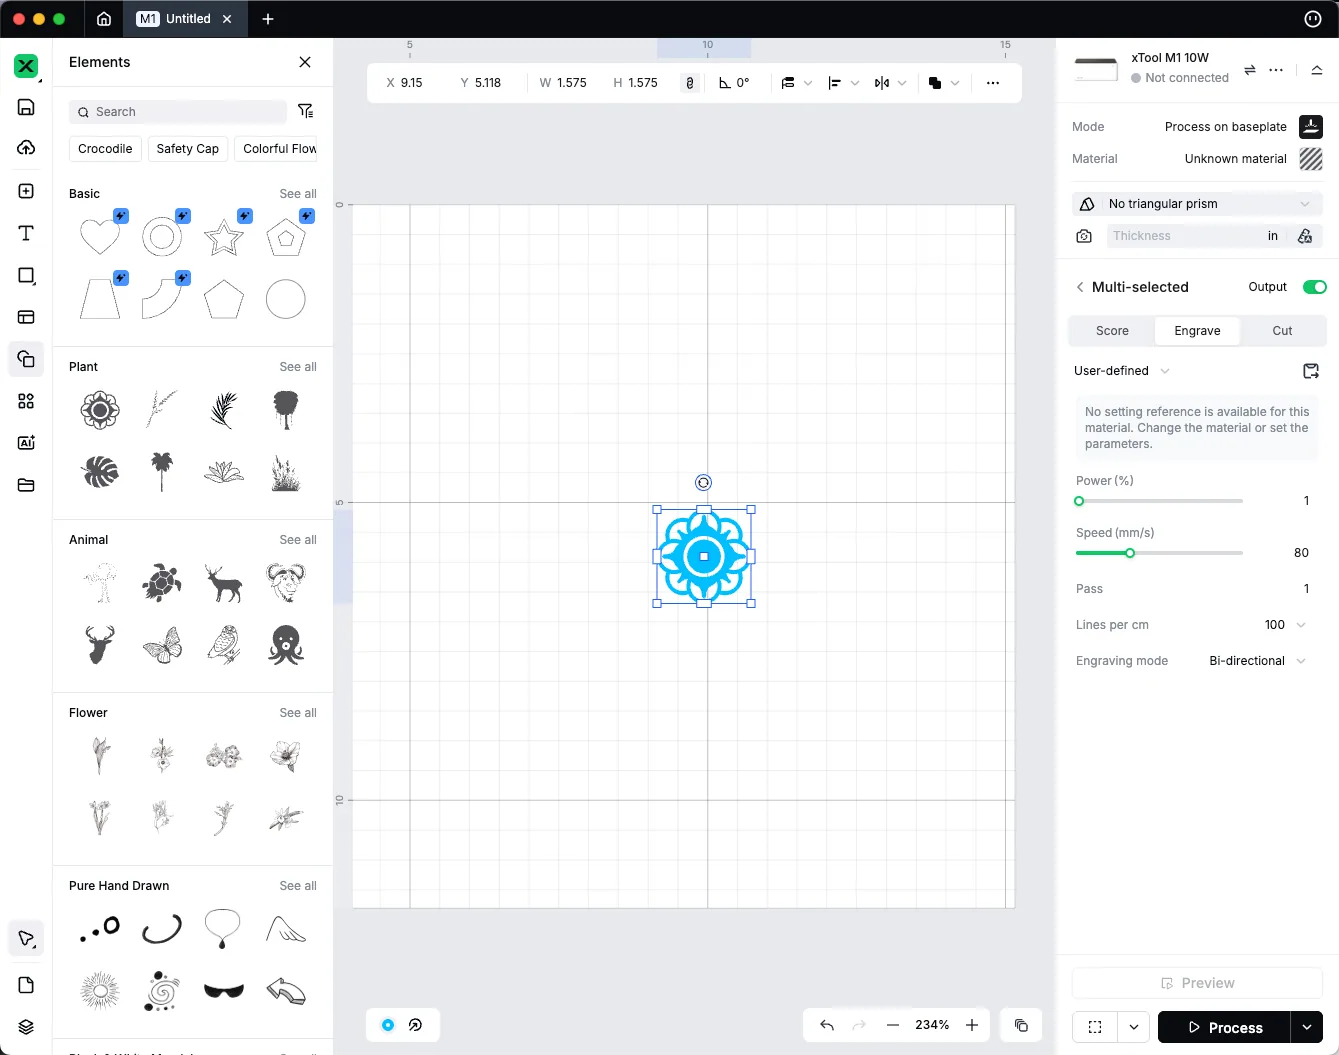Add the turtle element from Animal
Image resolution: width=1339 pixels, height=1055 pixels.
(x=161, y=582)
